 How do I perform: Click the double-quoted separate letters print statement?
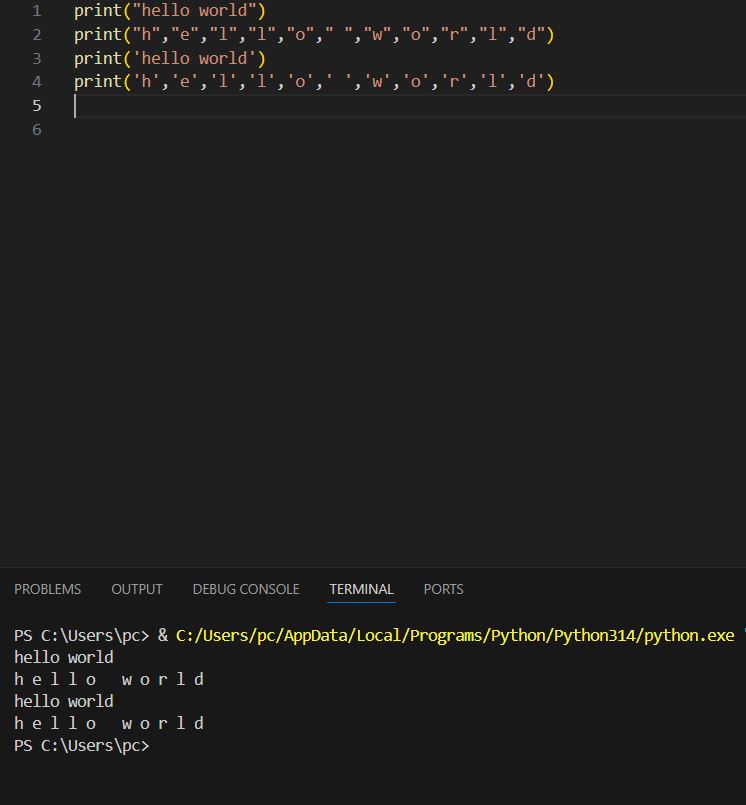click(314, 35)
